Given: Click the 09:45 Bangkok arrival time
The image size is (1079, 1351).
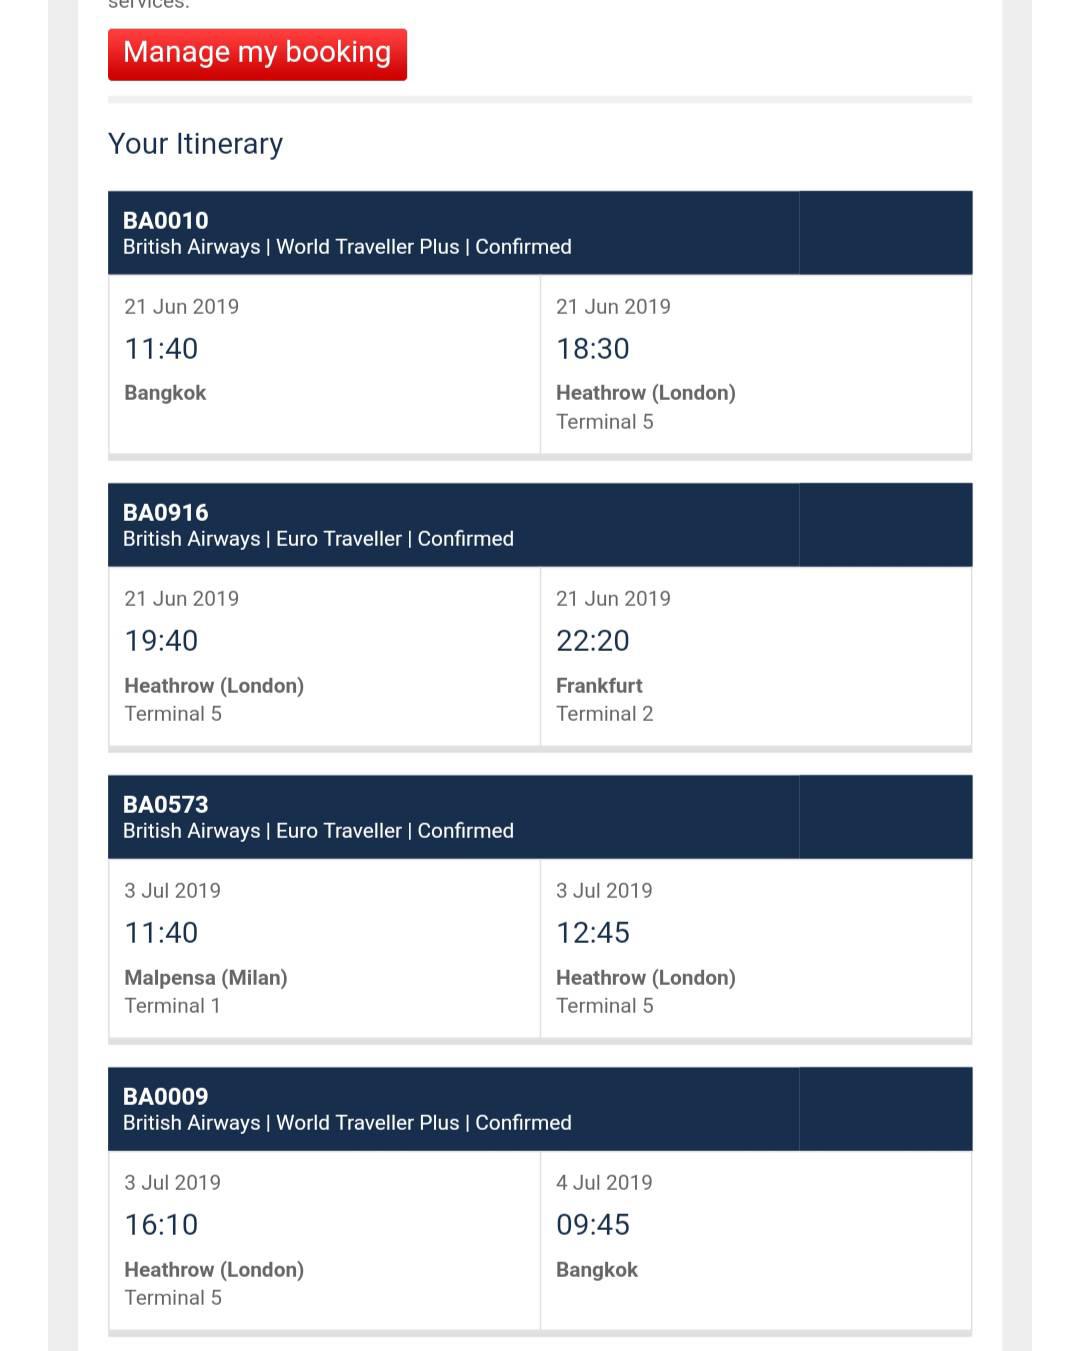Looking at the screenshot, I should tap(593, 1225).
